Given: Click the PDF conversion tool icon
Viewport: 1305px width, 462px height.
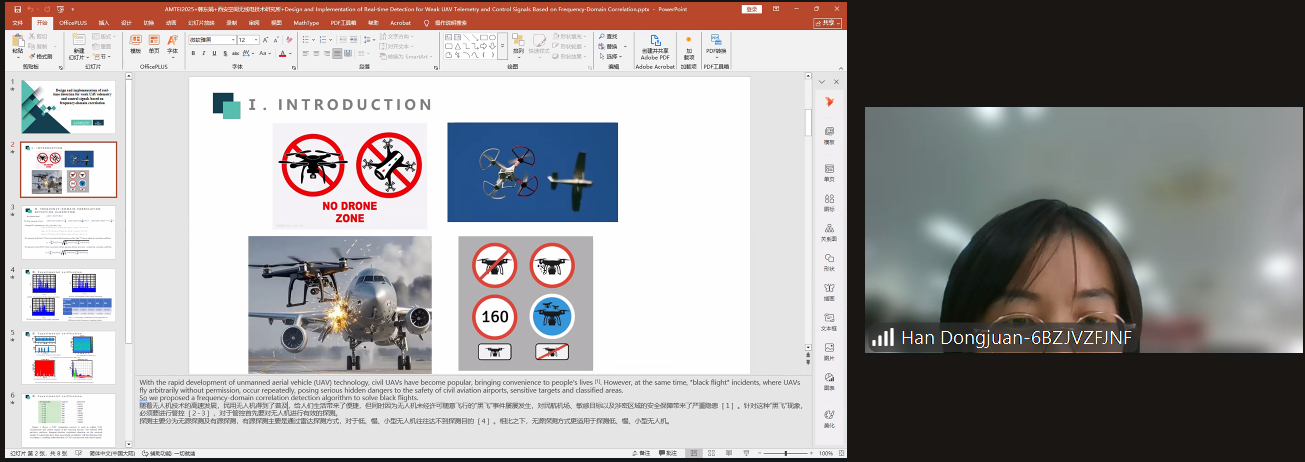Looking at the screenshot, I should 717,46.
